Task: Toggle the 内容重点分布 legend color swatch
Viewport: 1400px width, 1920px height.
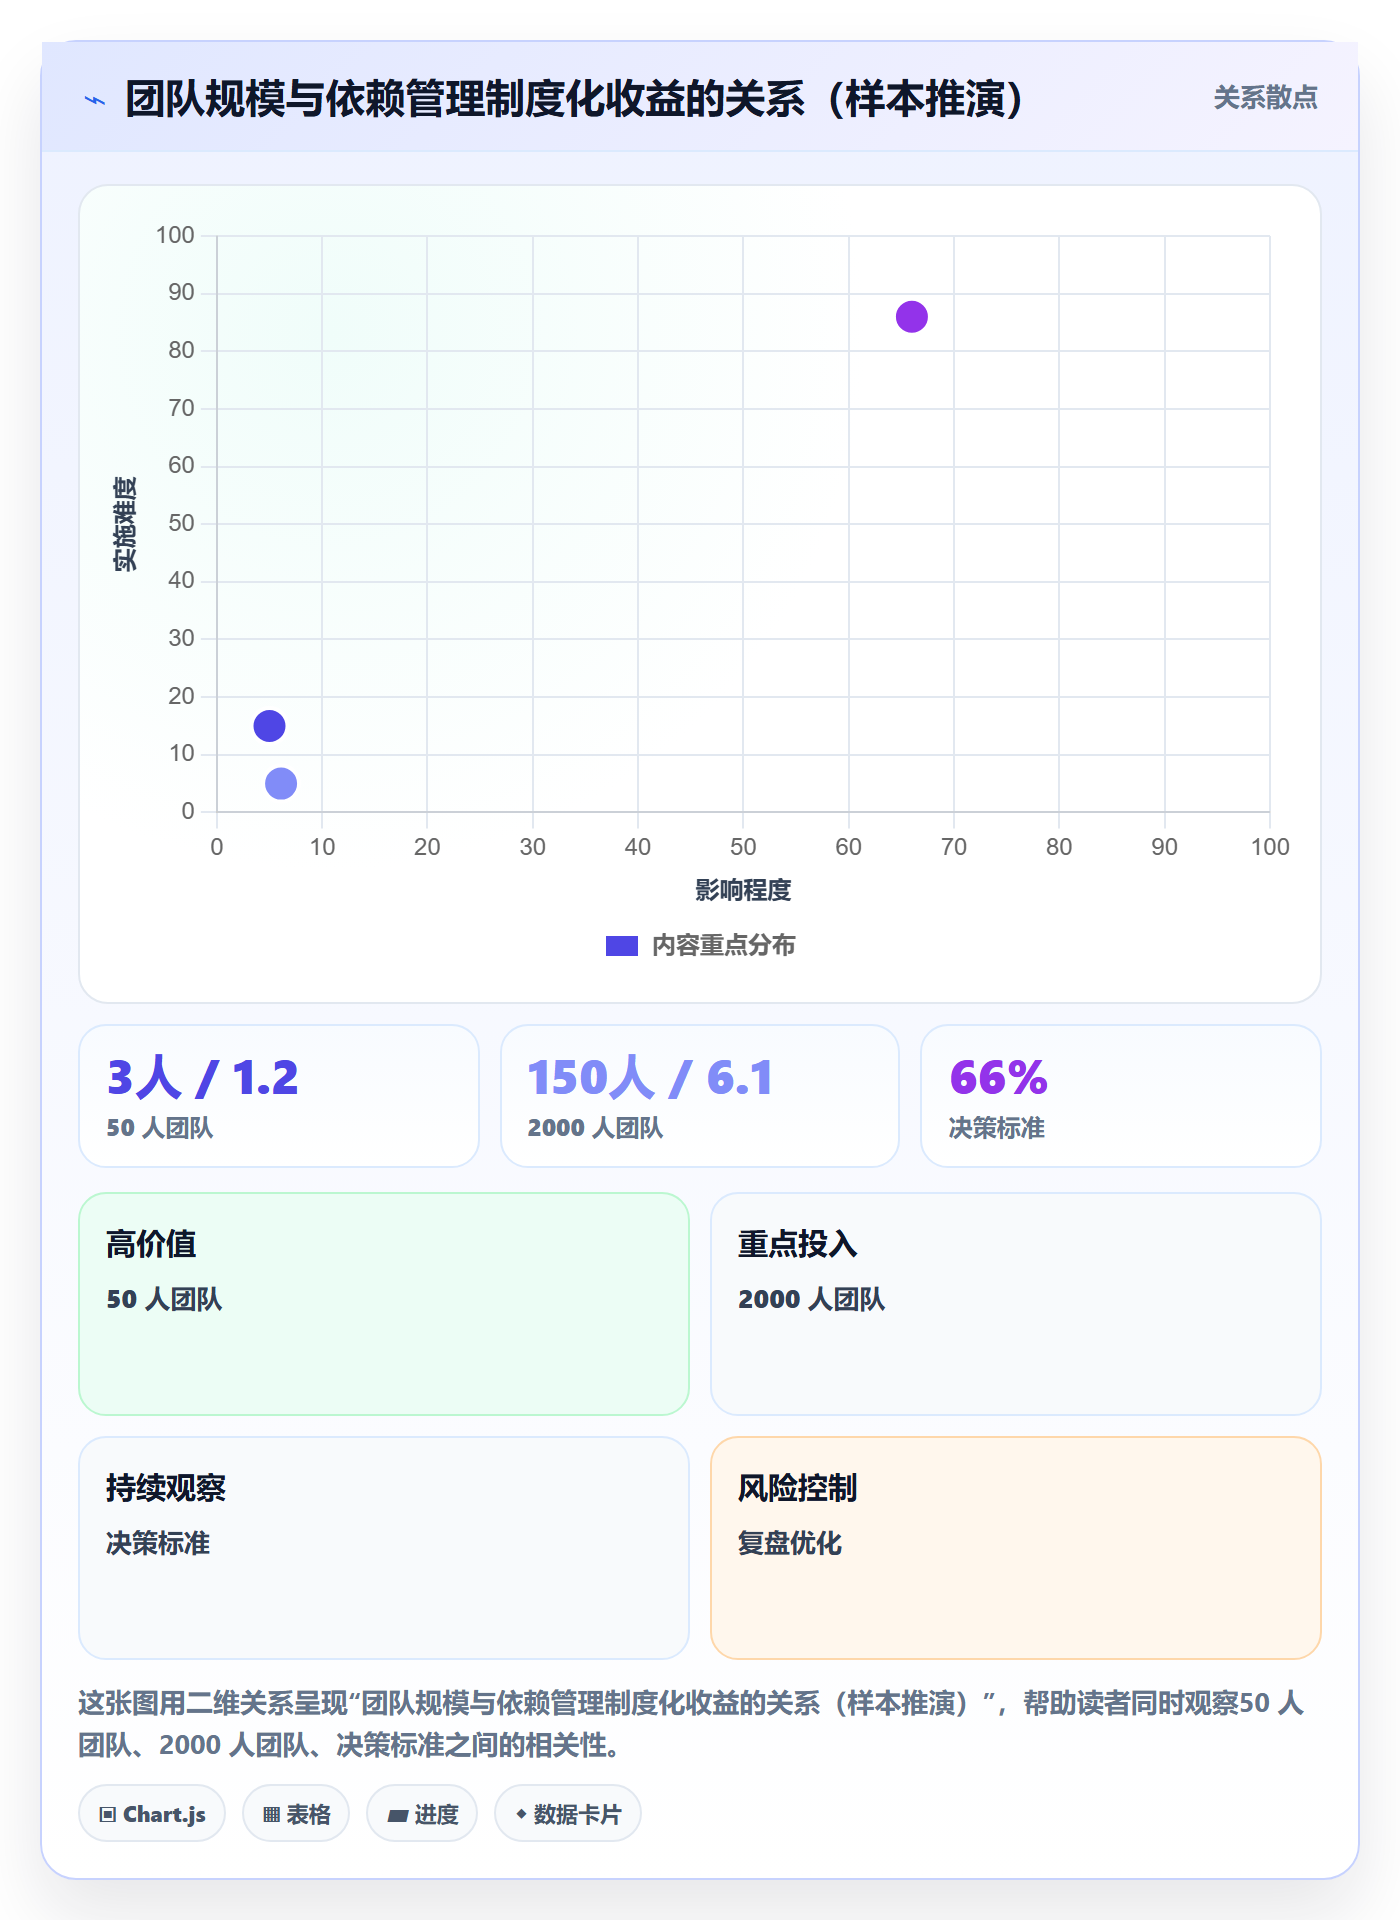Action: click(621, 946)
